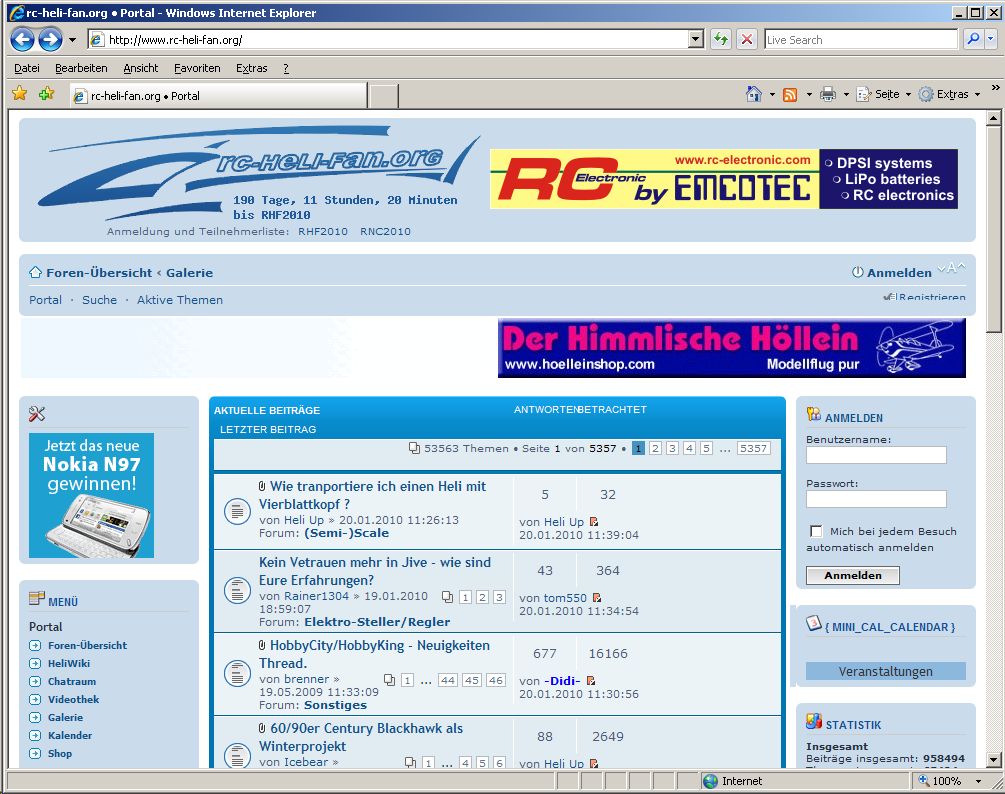Open the Home page icon in toolbar
This screenshot has width=1005, height=794.
point(754,94)
